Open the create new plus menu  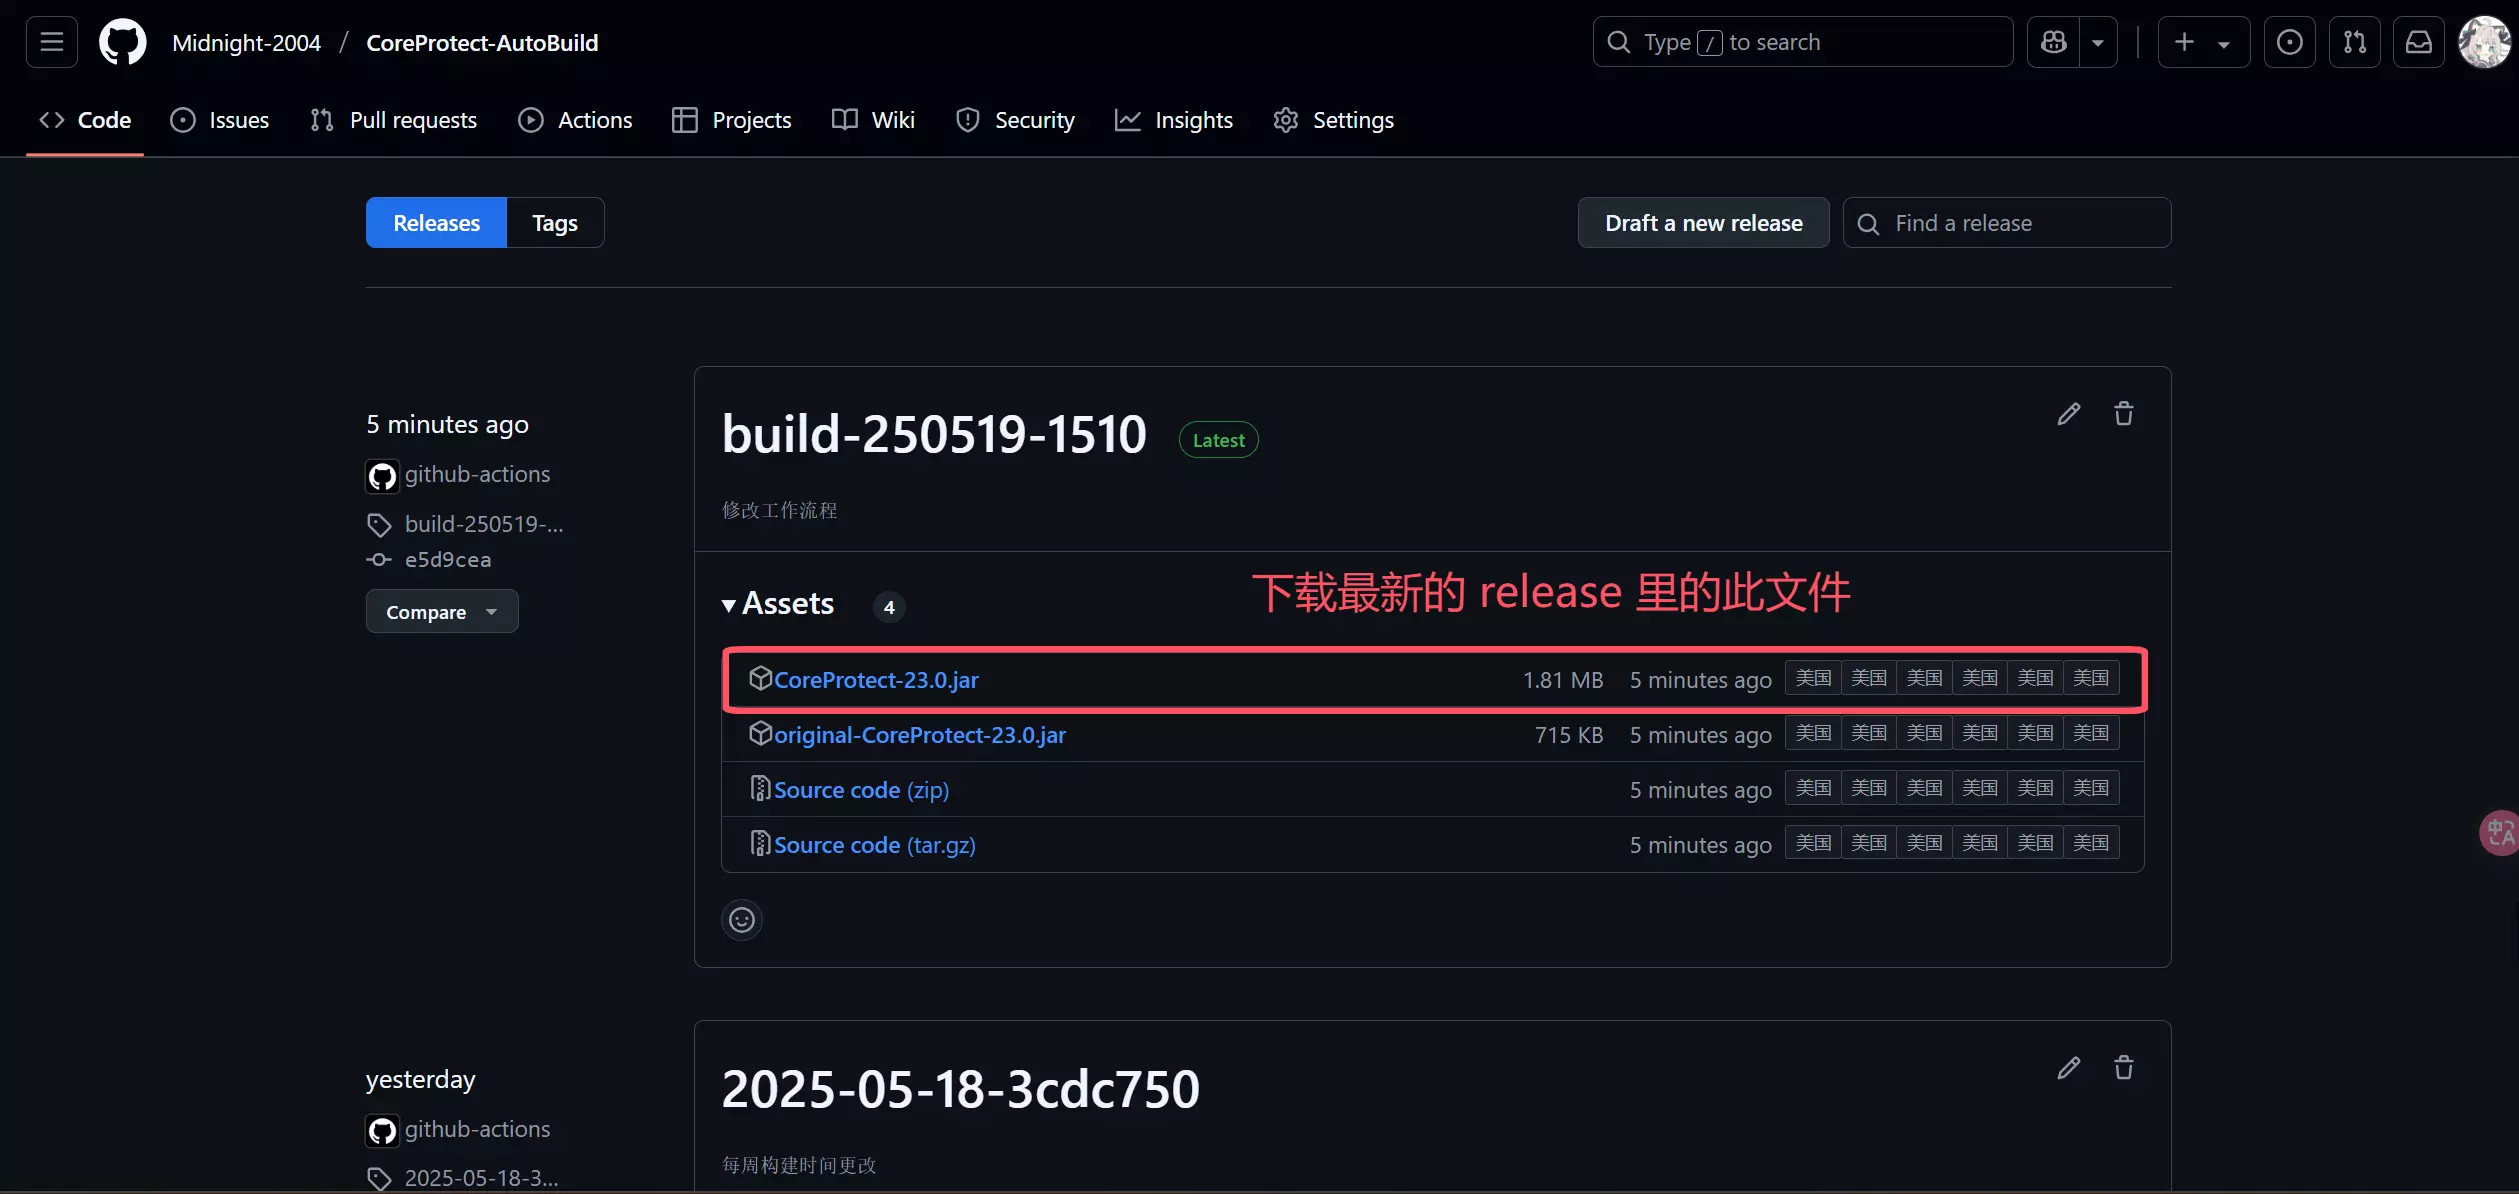[x=2203, y=42]
